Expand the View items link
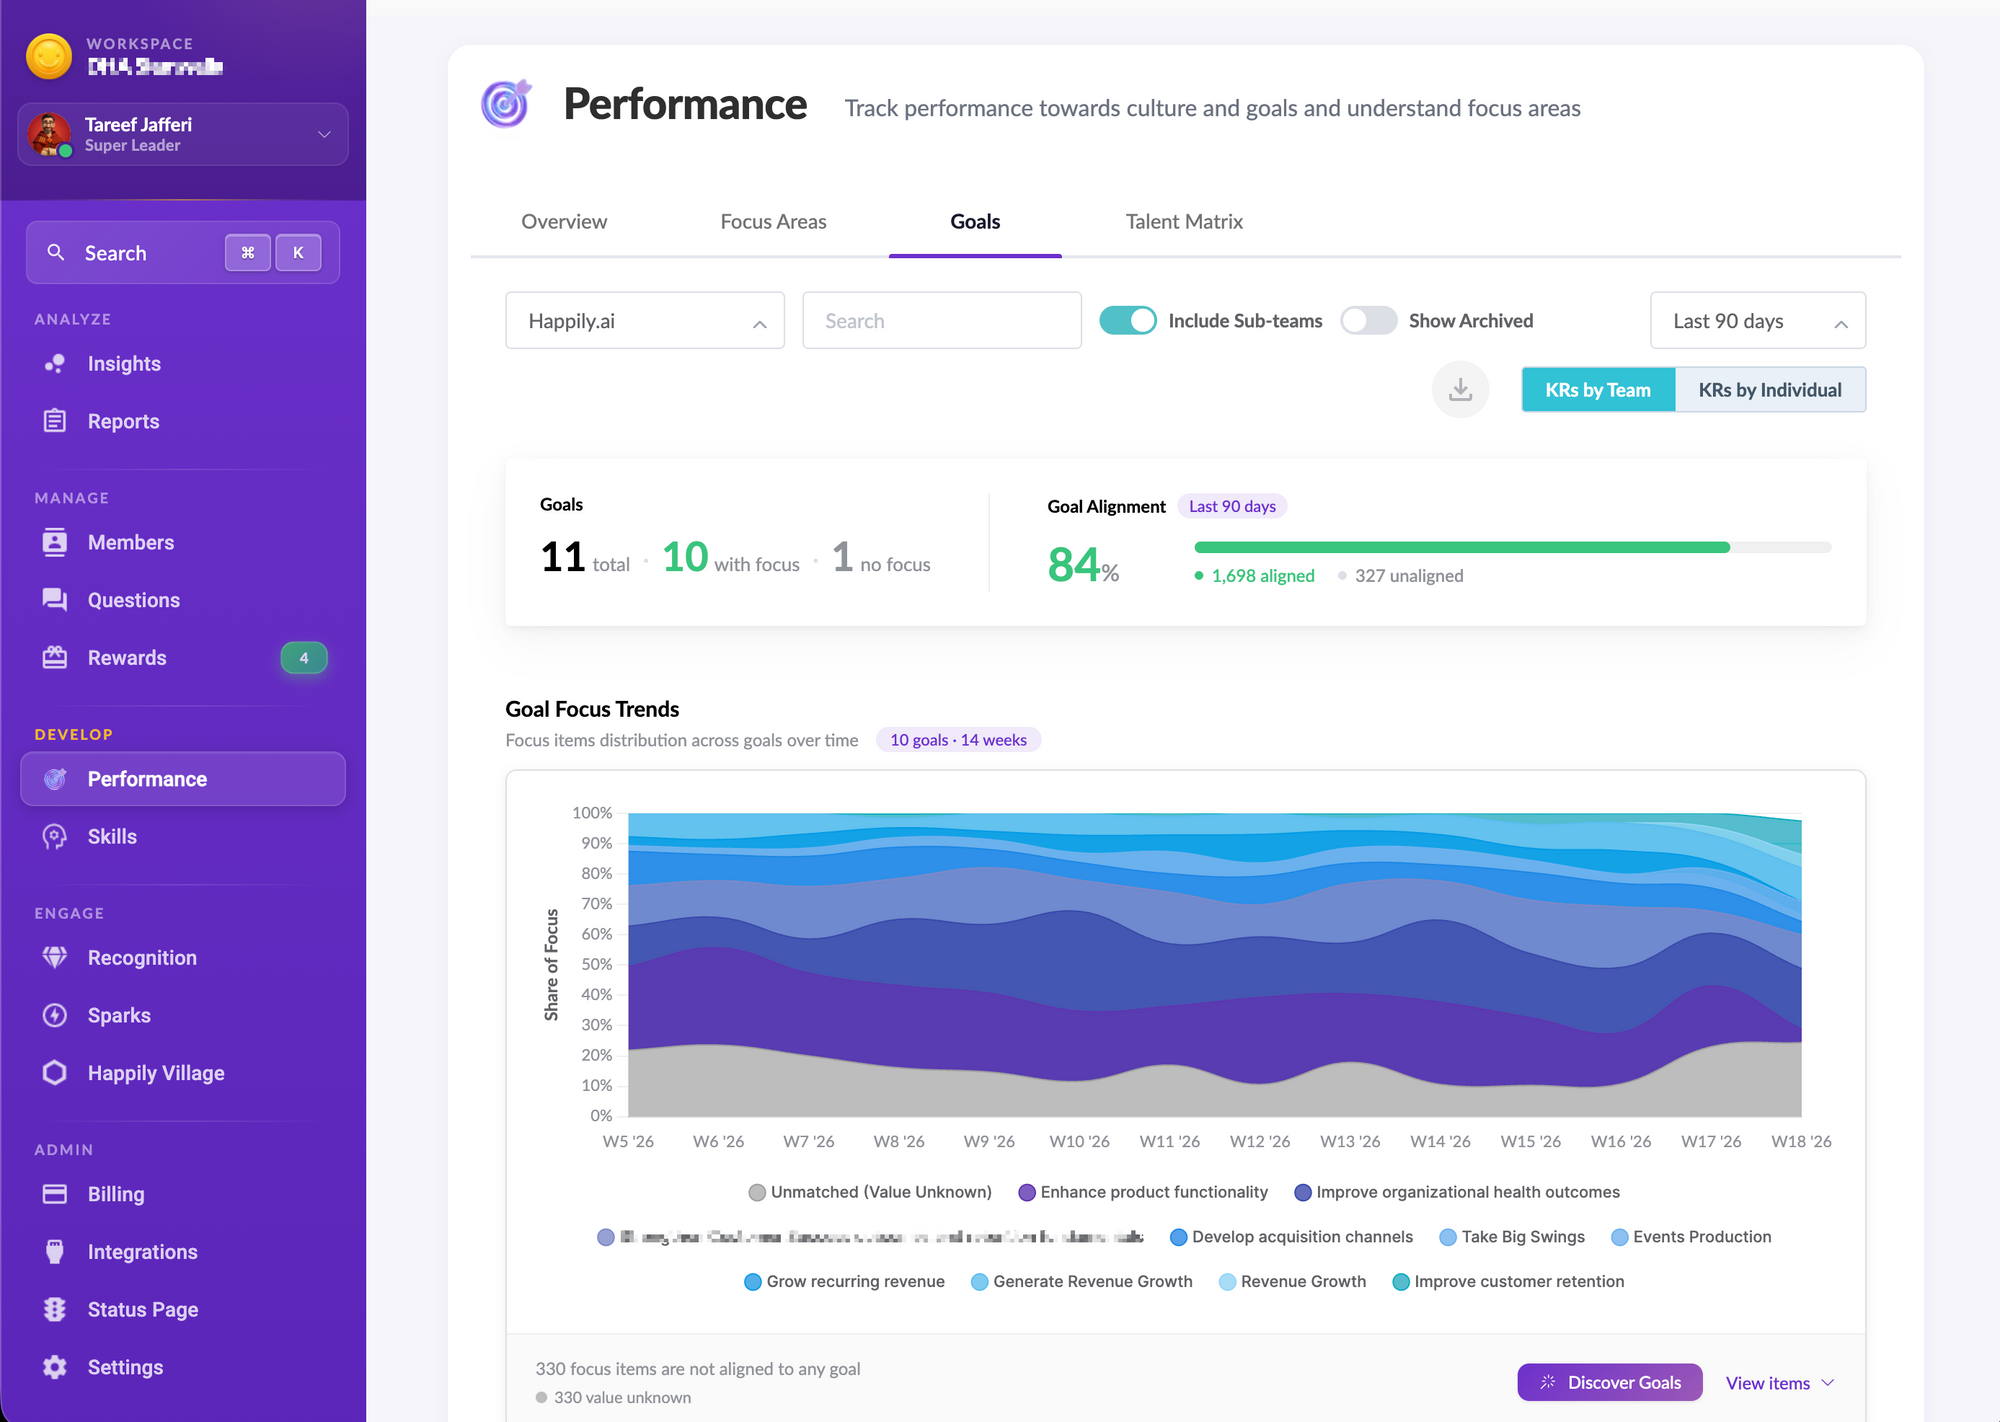 coord(1779,1383)
